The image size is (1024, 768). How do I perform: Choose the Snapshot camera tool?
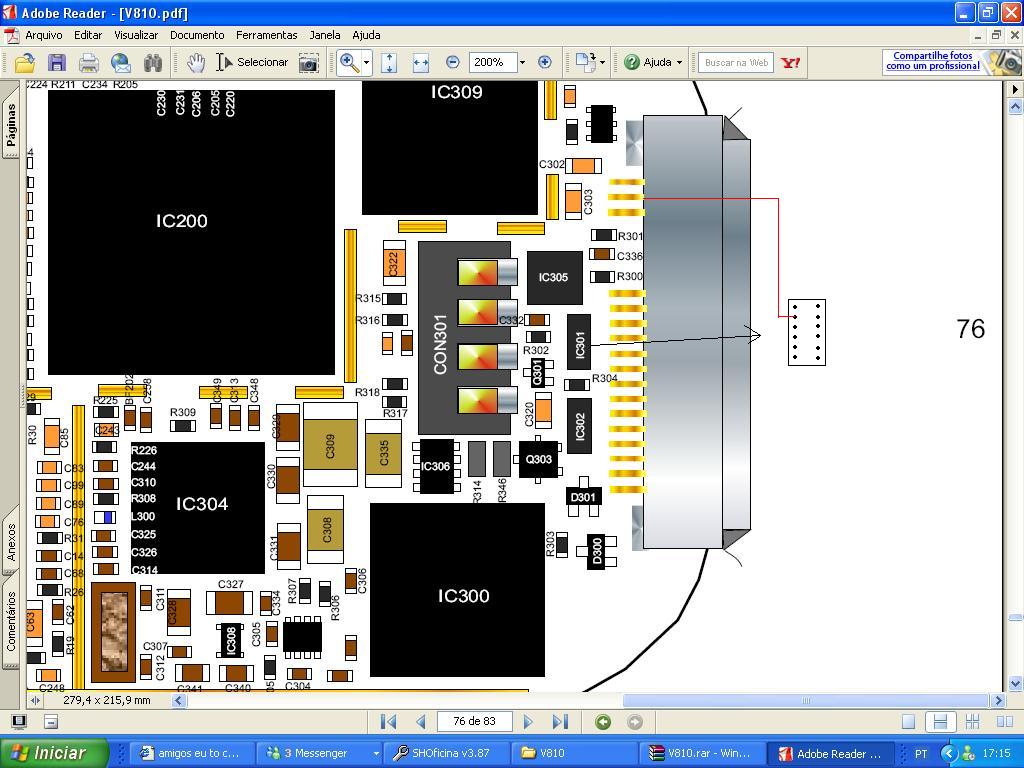(x=308, y=63)
